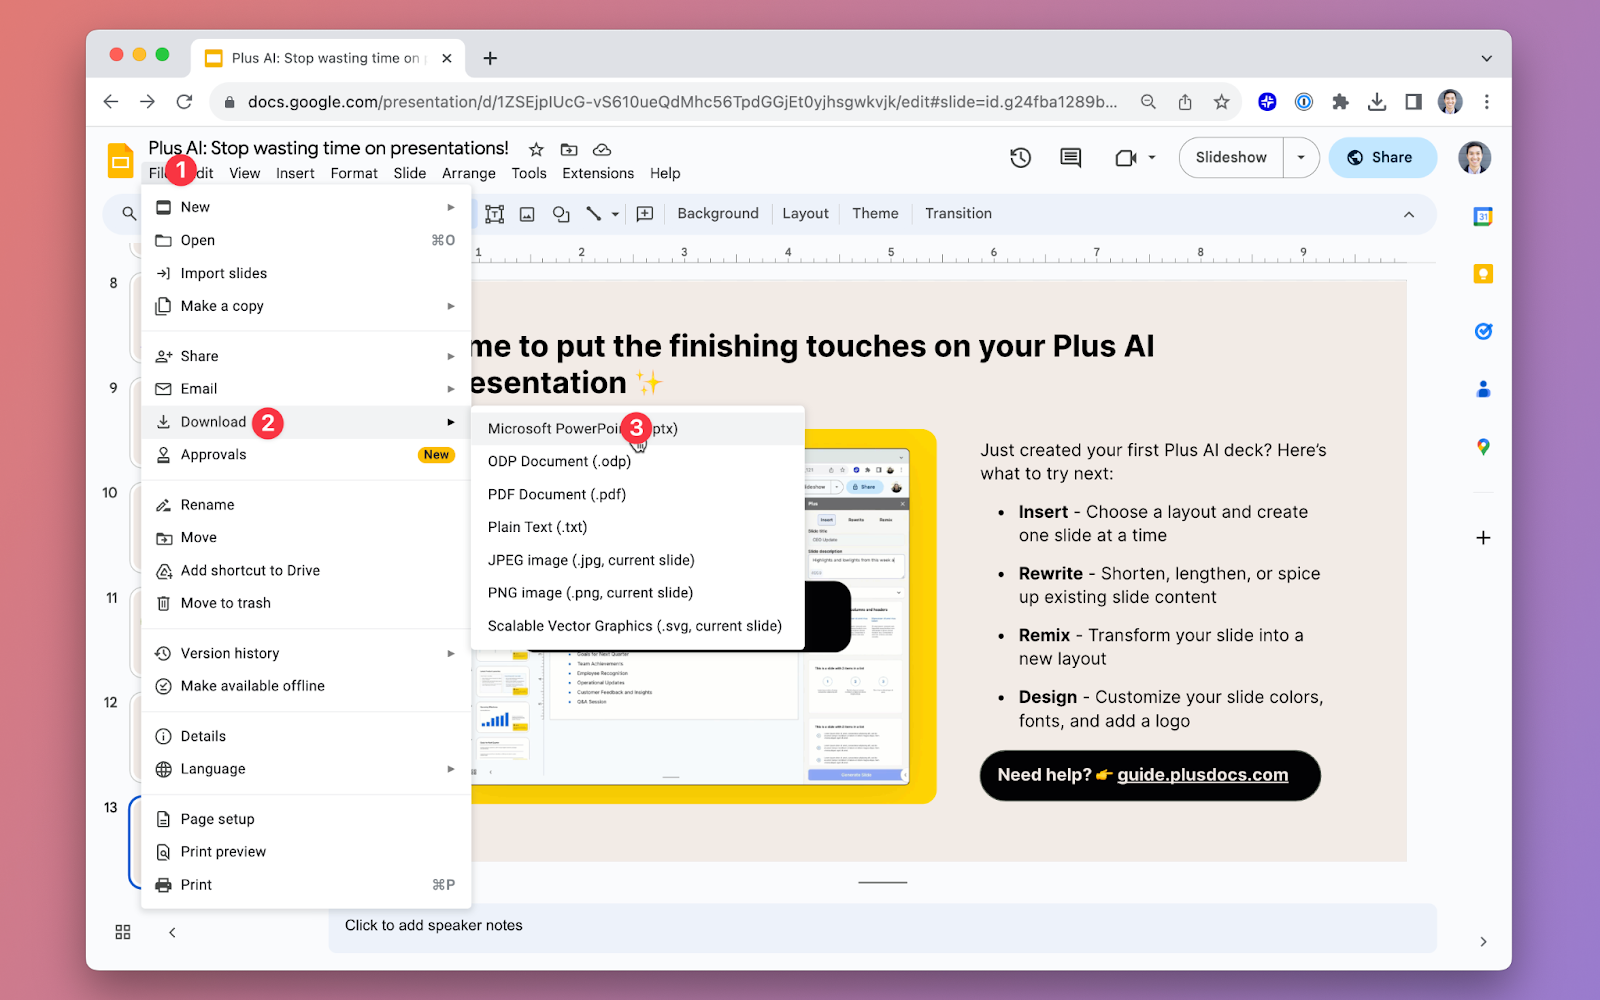The image size is (1600, 1000).
Task: Click the move to folder icon beside the title
Action: pos(569,150)
